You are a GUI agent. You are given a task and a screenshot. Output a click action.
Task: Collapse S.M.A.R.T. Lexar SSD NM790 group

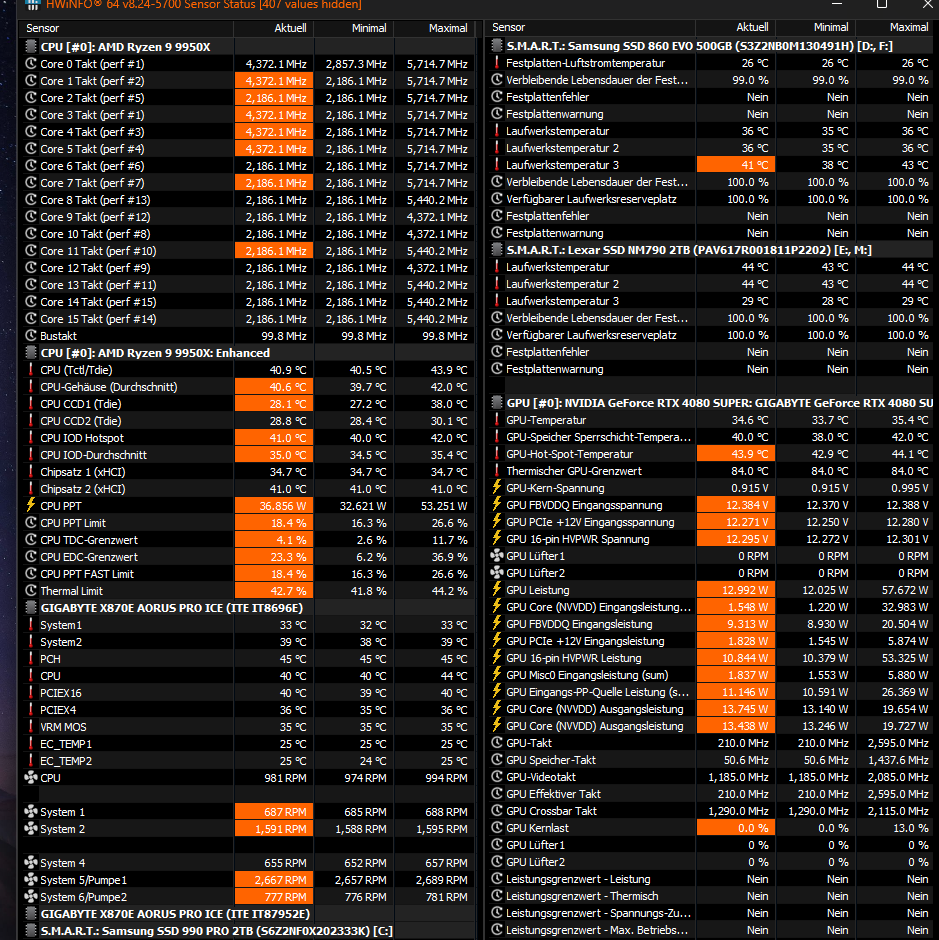pos(496,250)
